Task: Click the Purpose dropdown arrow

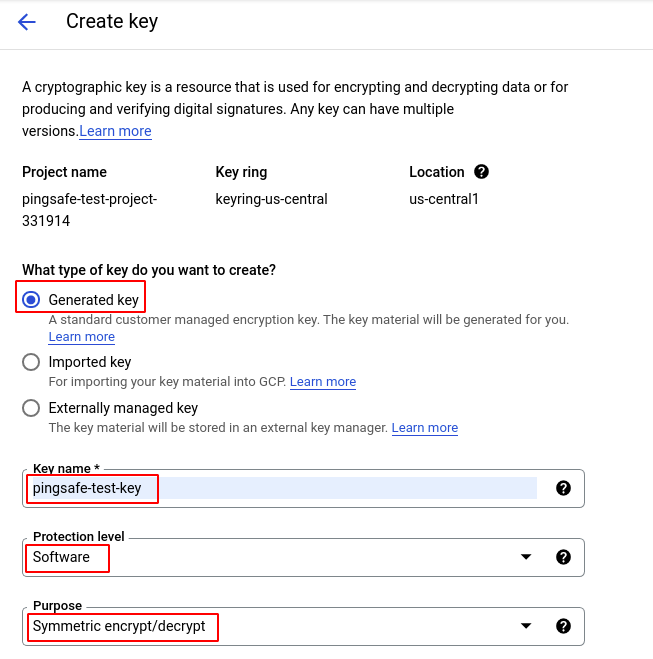Action: pos(526,626)
